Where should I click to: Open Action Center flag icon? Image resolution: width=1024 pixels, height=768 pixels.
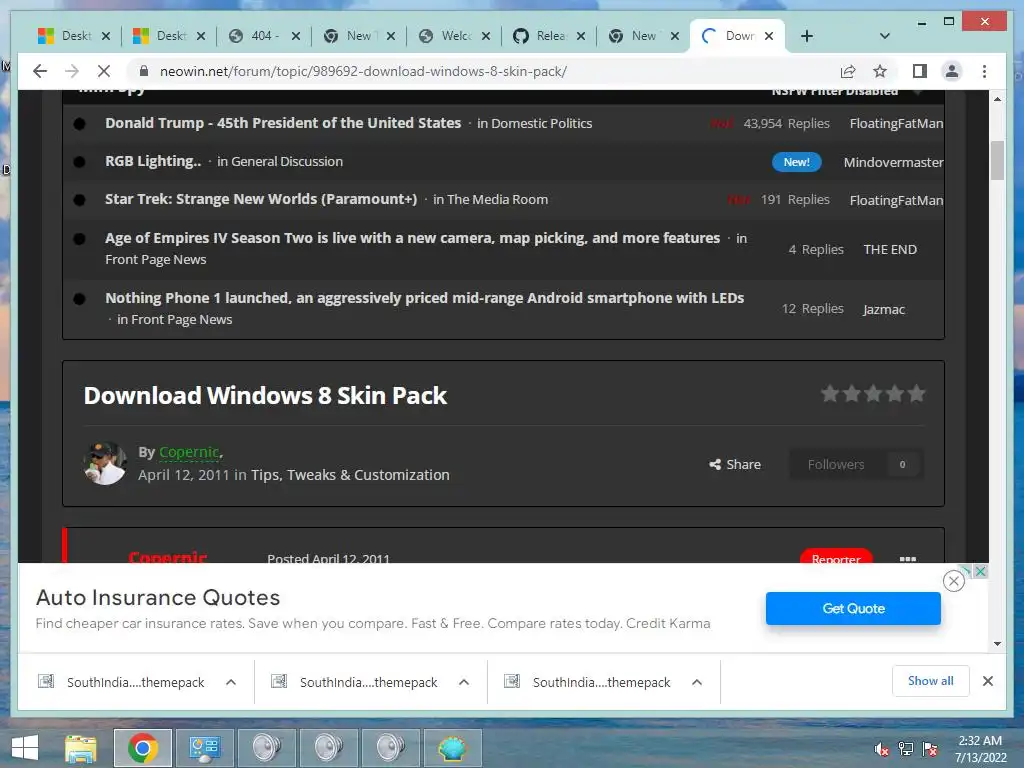tap(930, 749)
